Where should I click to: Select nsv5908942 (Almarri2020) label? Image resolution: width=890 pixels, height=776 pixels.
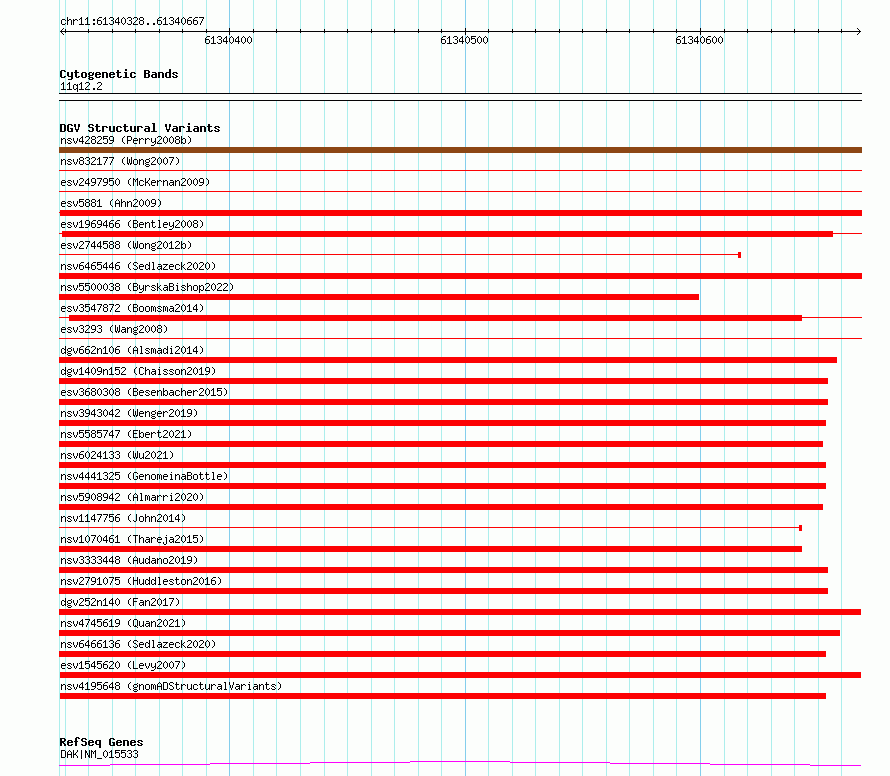point(132,497)
